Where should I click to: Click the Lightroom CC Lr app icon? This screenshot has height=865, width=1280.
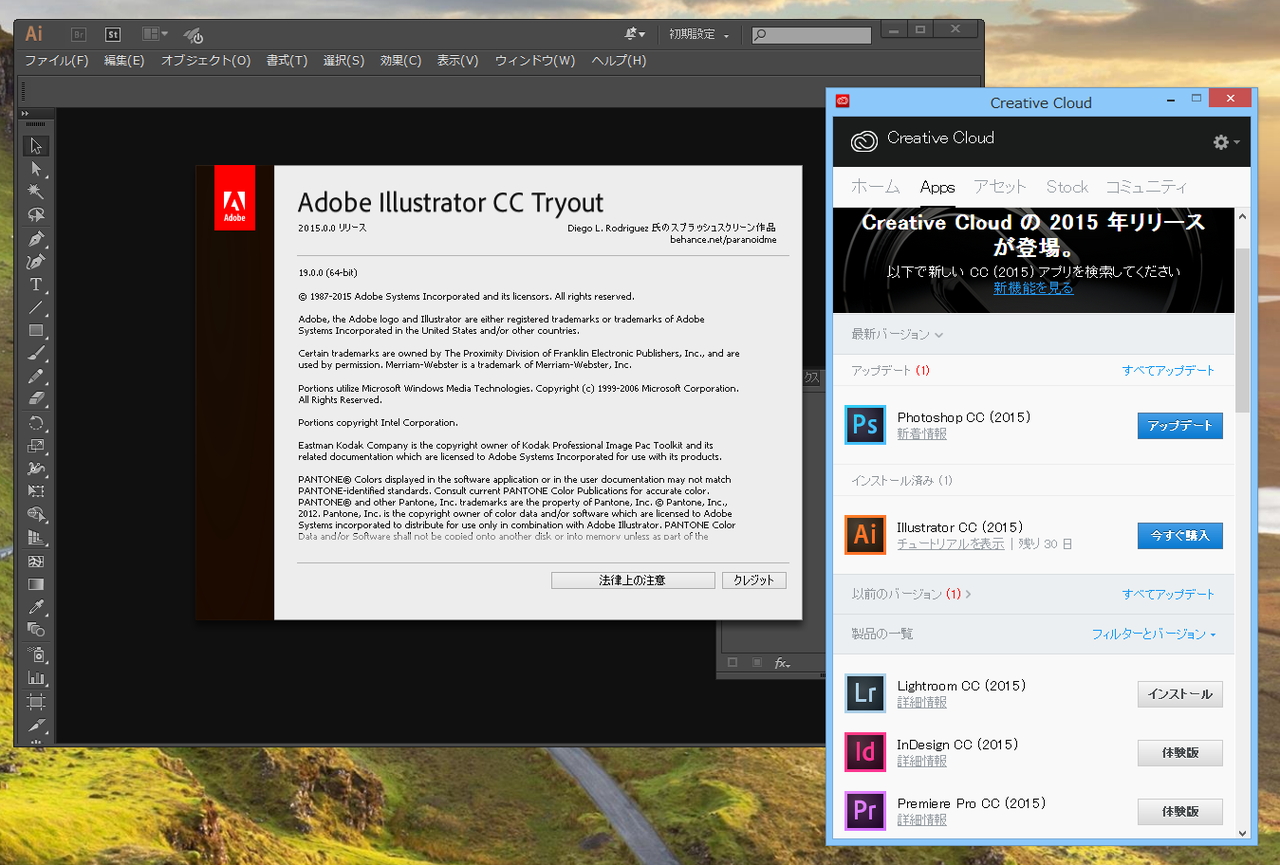tap(865, 693)
